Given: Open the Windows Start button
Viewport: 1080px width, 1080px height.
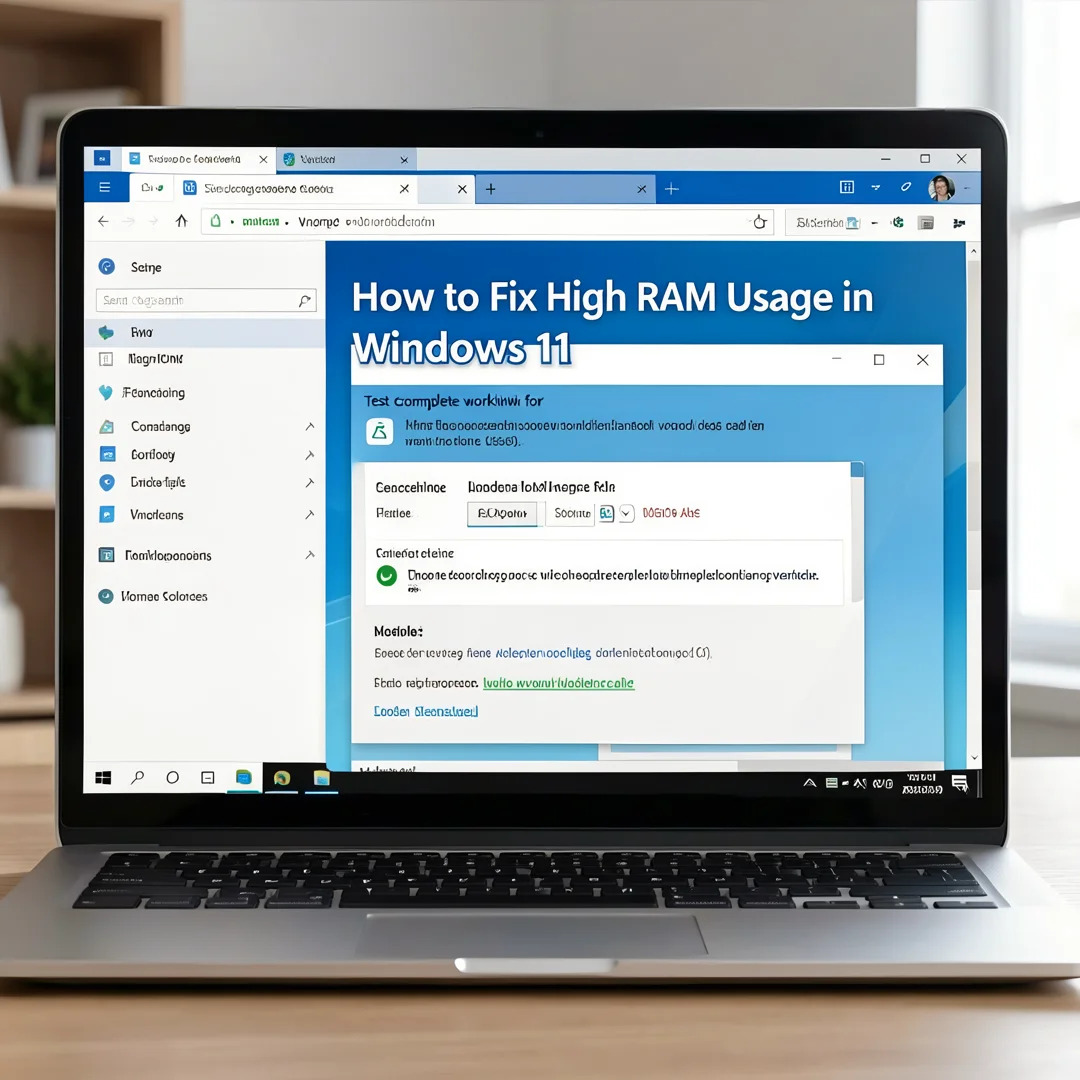Looking at the screenshot, I should pyautogui.click(x=103, y=778).
